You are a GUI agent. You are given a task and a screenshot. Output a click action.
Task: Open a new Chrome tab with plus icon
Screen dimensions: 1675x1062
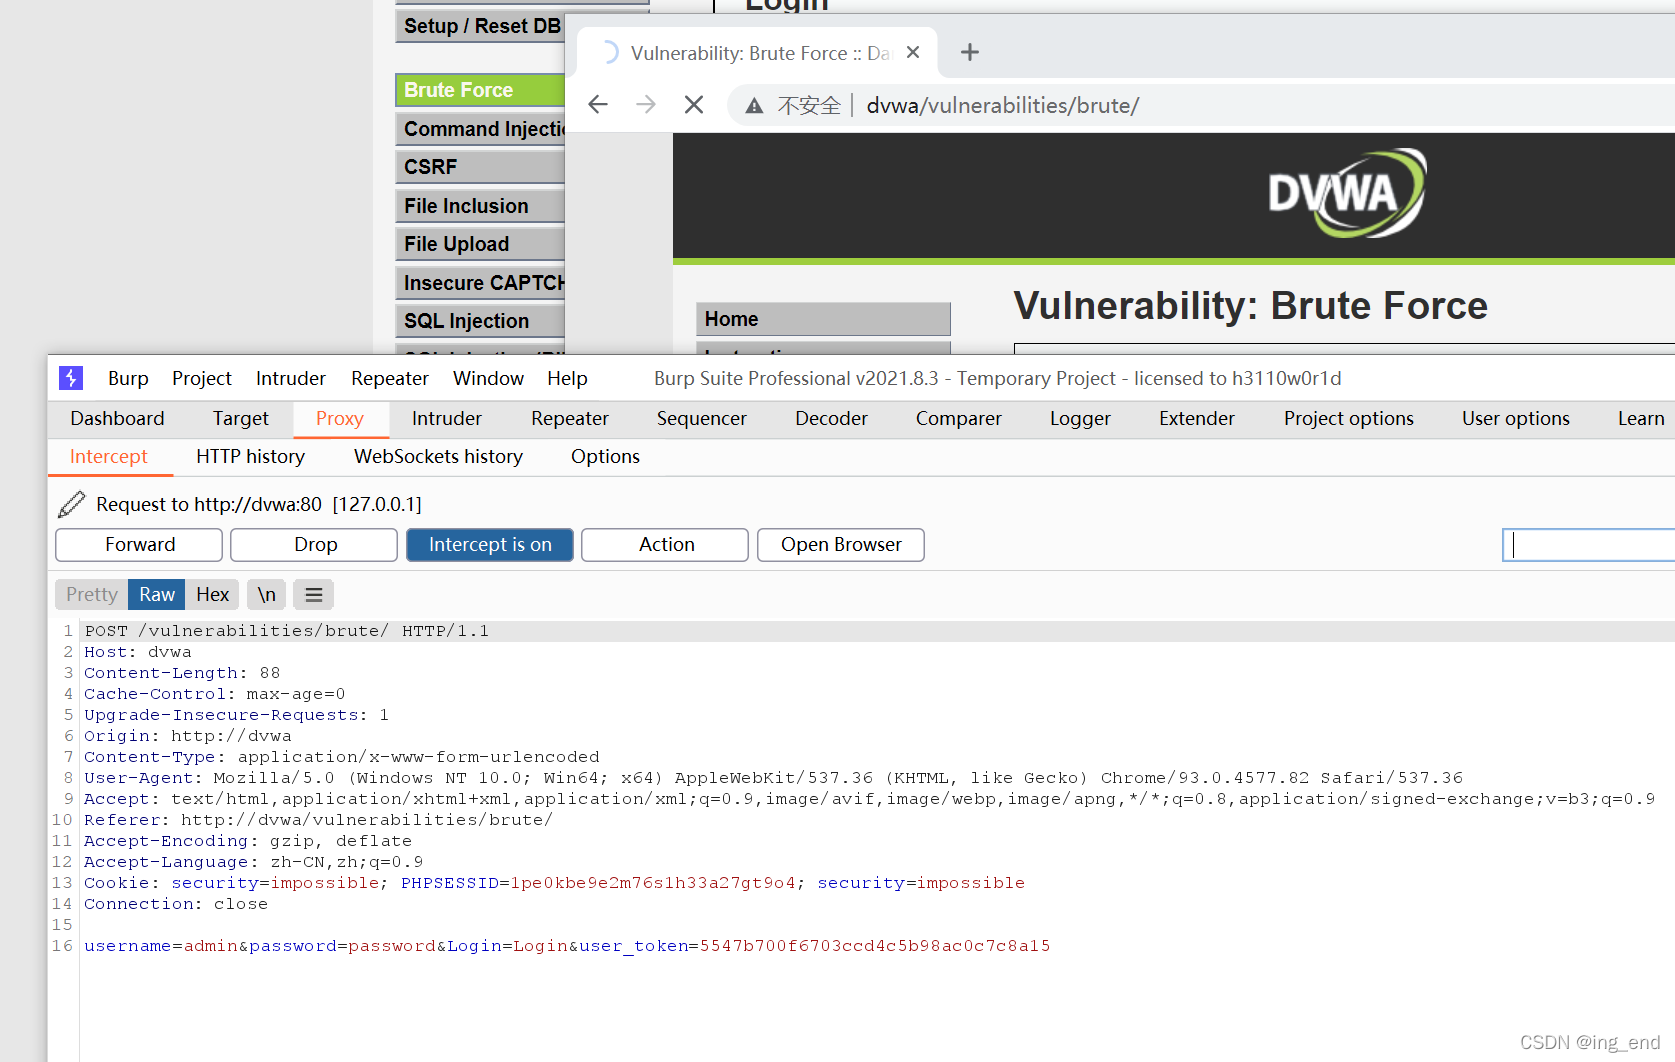[x=969, y=52]
